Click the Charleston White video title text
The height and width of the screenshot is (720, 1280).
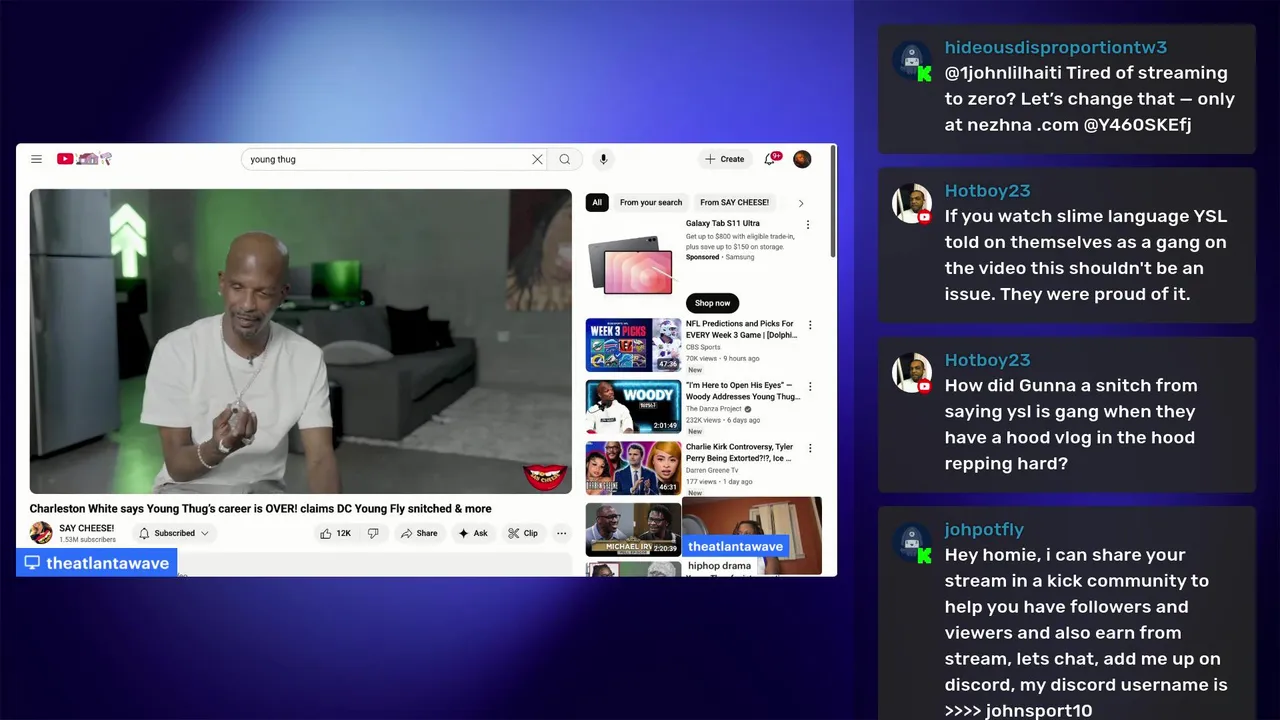click(x=260, y=509)
